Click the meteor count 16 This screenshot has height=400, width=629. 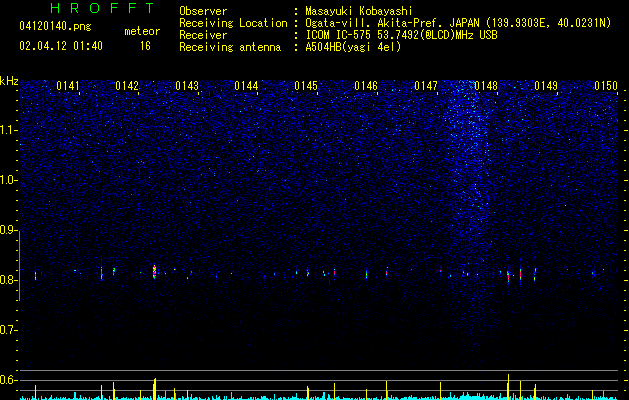[145, 46]
